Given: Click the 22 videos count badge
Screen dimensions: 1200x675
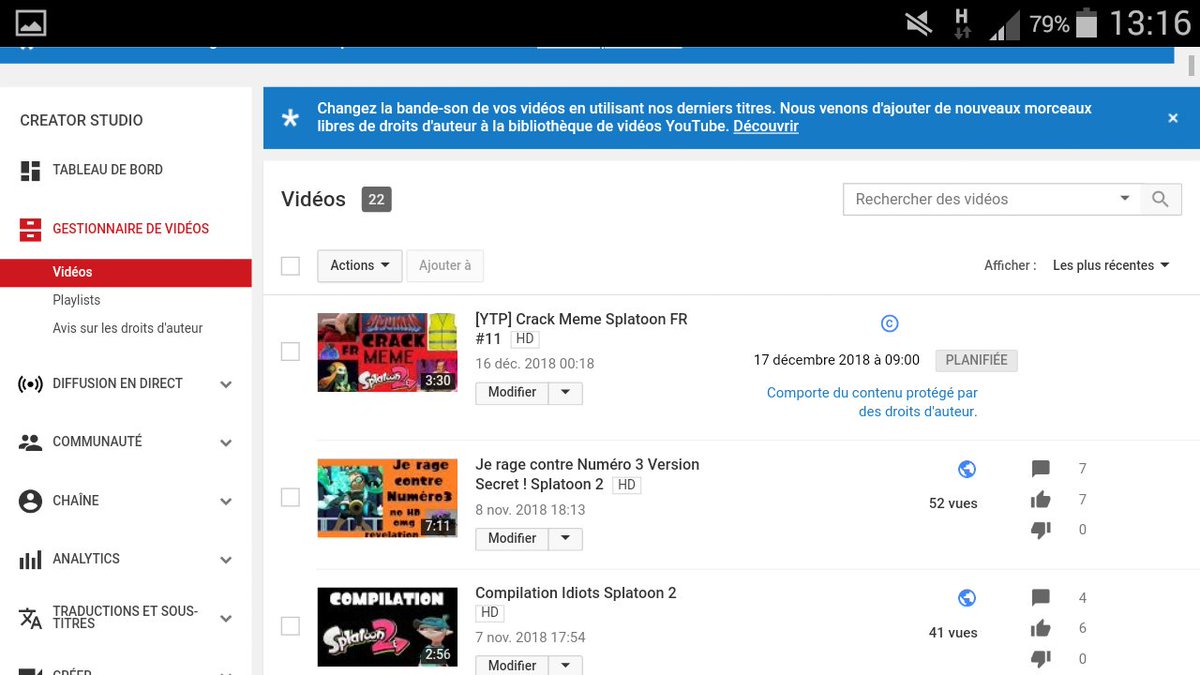Looking at the screenshot, I should 376,199.
